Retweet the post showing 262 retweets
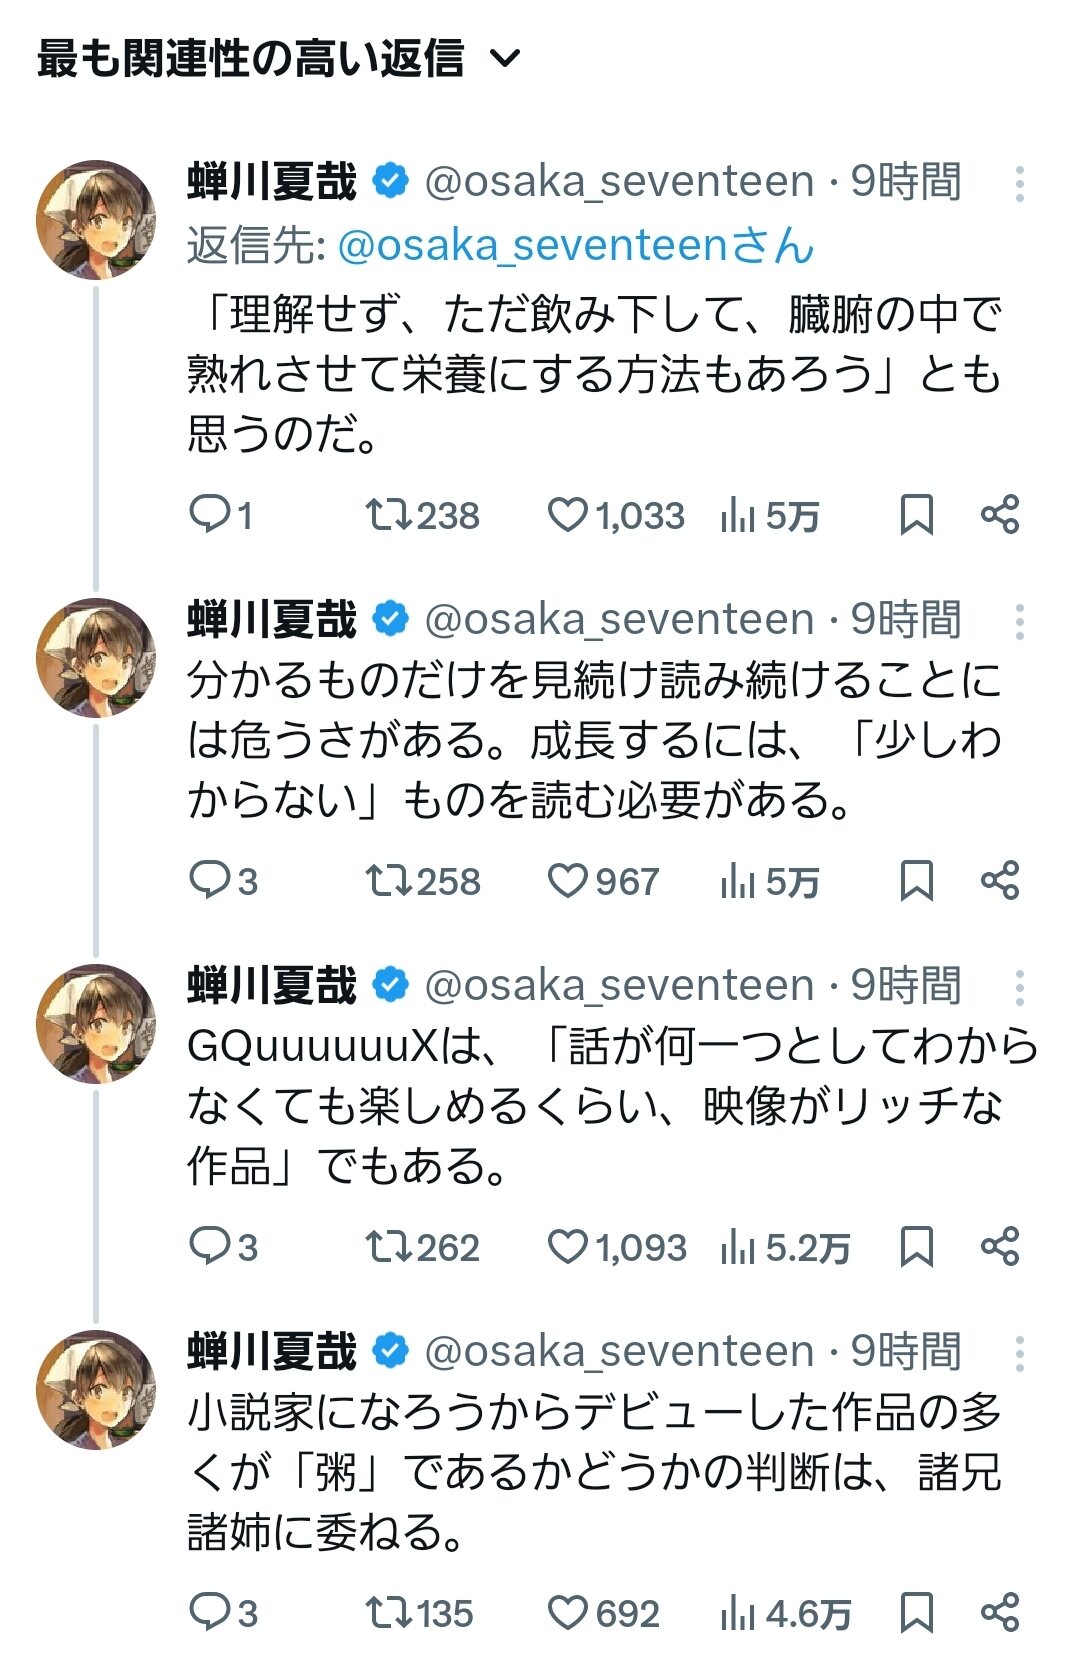1080x1662 pixels. point(386,1247)
